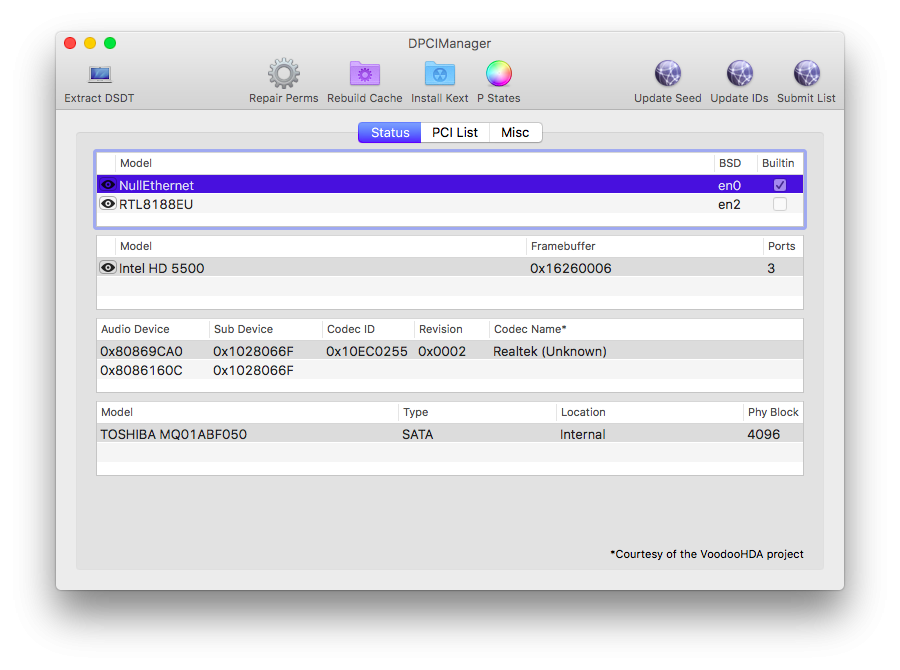Image resolution: width=900 pixels, height=670 pixels.
Task: Click the BSD column header
Action: coord(735,163)
